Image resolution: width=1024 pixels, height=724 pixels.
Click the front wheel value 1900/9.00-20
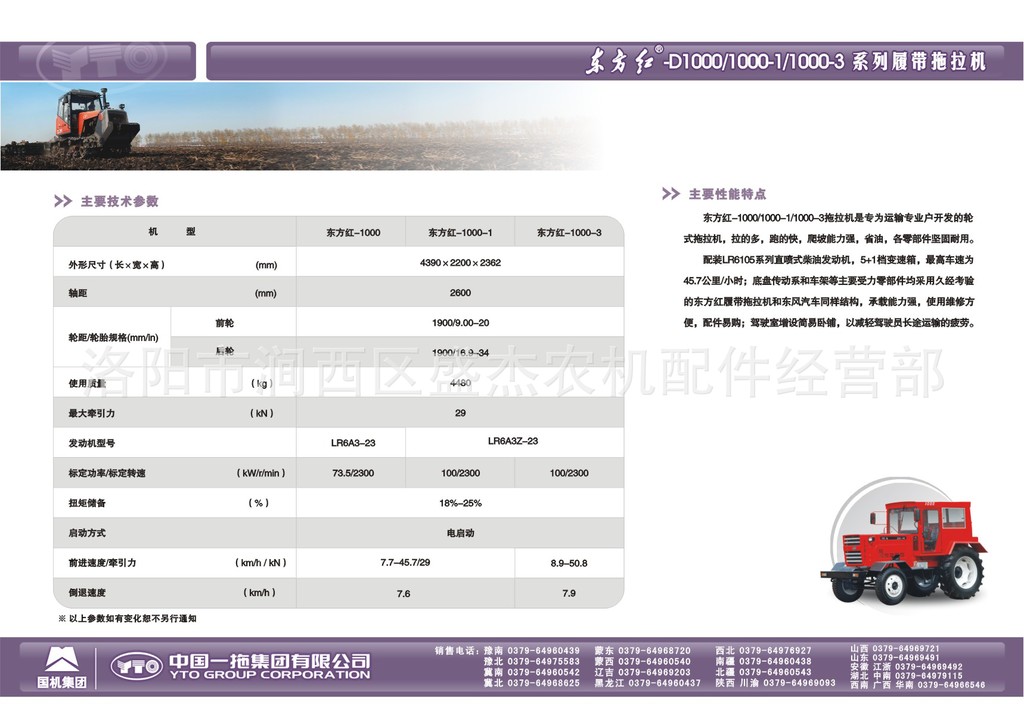pyautogui.click(x=460, y=323)
